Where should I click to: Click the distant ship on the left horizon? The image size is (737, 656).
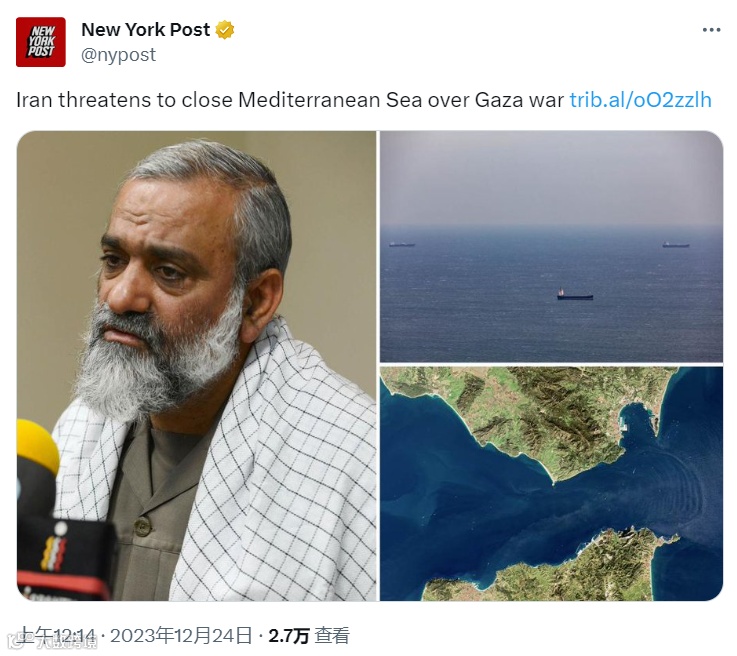[x=402, y=244]
